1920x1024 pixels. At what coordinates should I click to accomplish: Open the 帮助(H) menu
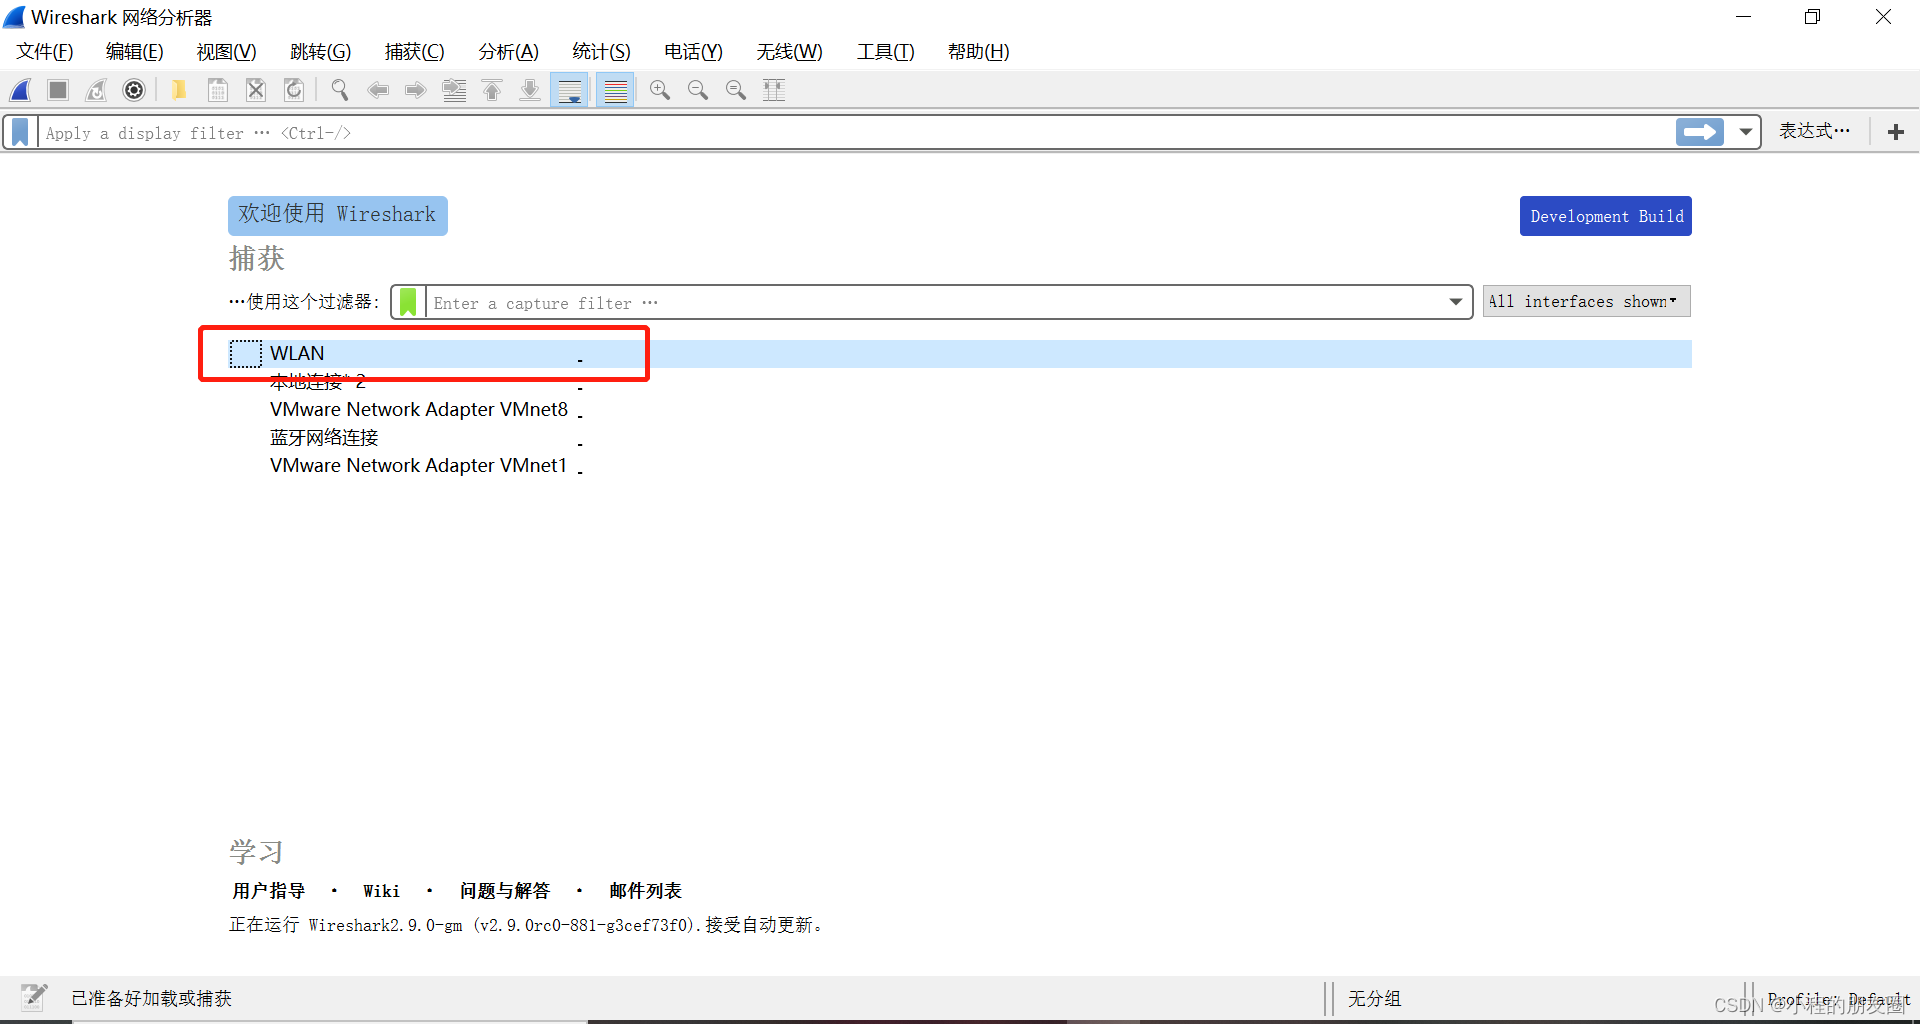[x=979, y=52]
